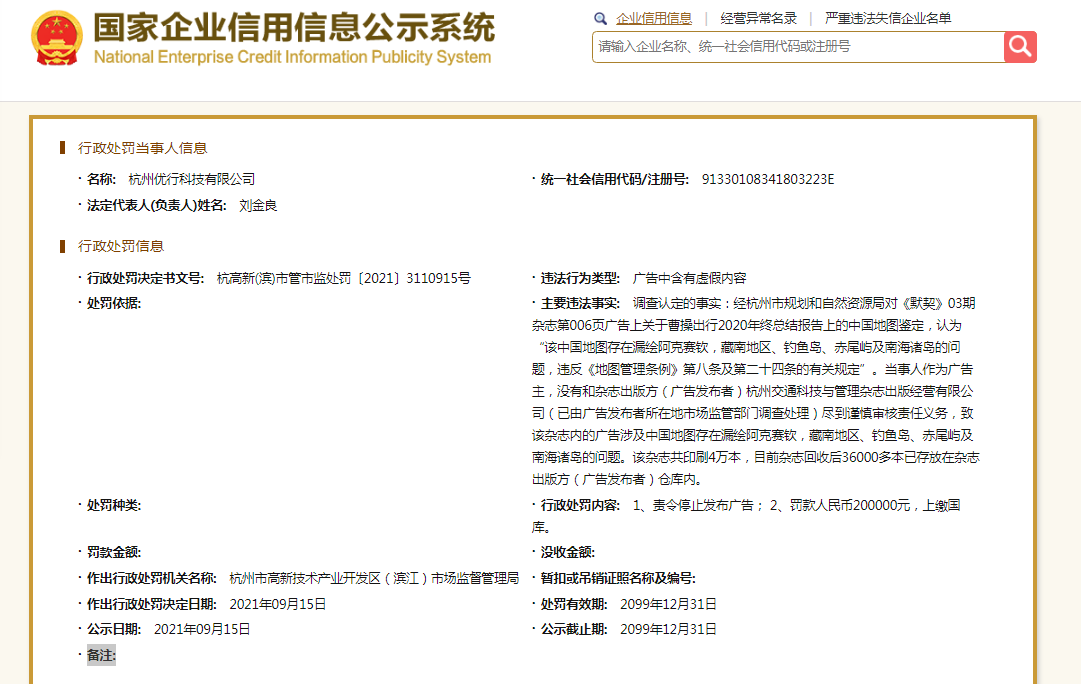This screenshot has height=684, width=1081.
Task: Click legal representative name 刘金良
Action: click(x=258, y=205)
